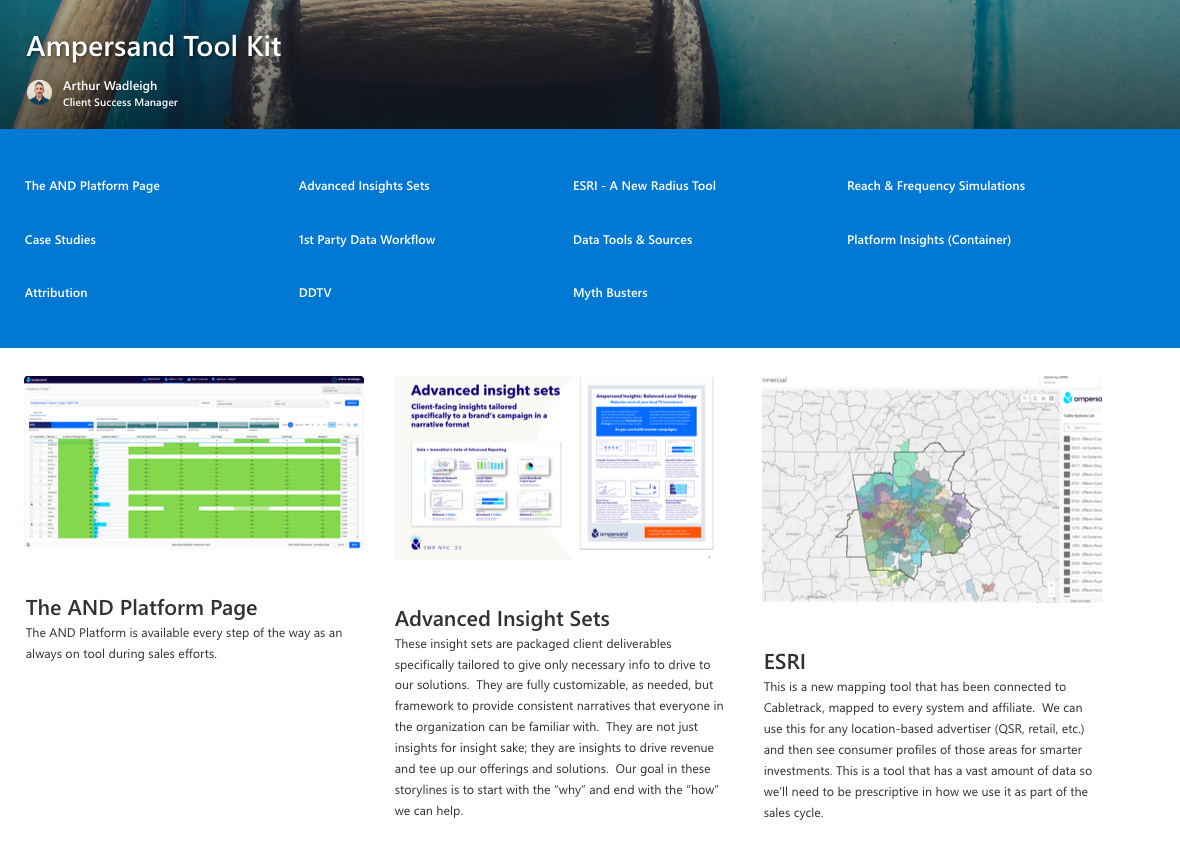Open The AND Platform Page link

pos(92,186)
